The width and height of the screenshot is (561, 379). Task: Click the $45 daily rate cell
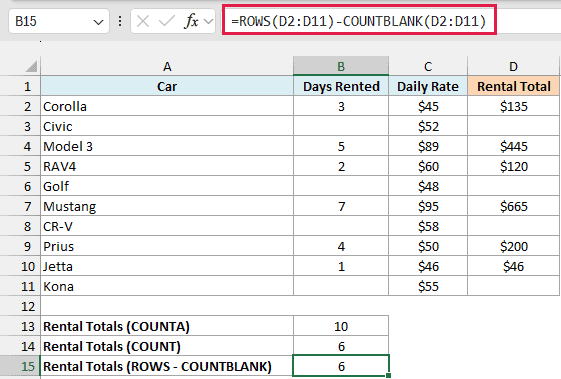[428, 106]
